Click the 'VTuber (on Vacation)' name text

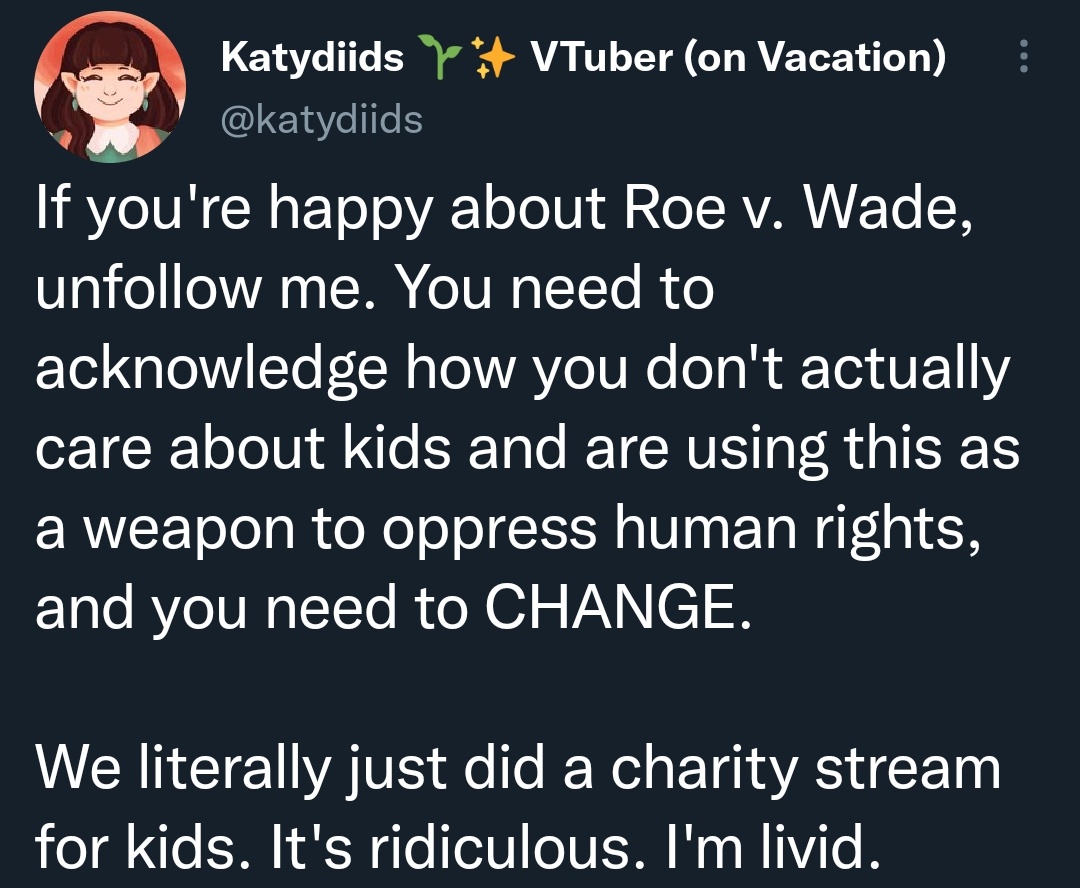pyautogui.click(x=738, y=57)
